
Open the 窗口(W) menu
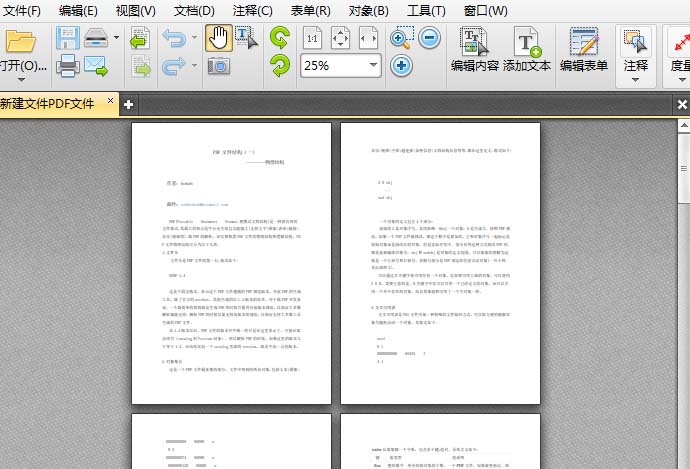pyautogui.click(x=485, y=11)
